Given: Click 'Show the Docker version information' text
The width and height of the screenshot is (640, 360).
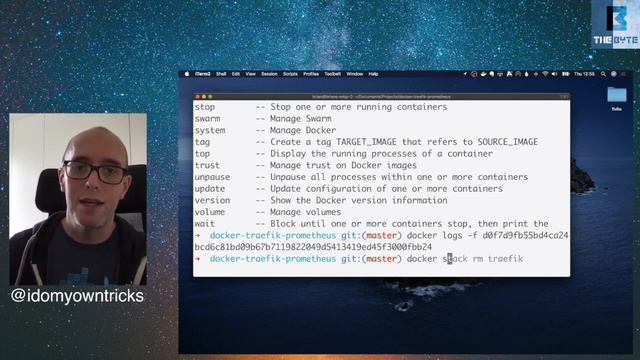Looking at the screenshot, I should tap(358, 200).
